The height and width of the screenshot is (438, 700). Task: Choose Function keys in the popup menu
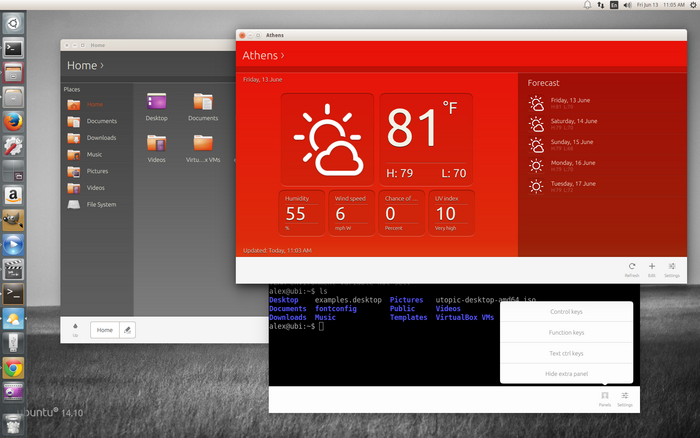pos(566,333)
